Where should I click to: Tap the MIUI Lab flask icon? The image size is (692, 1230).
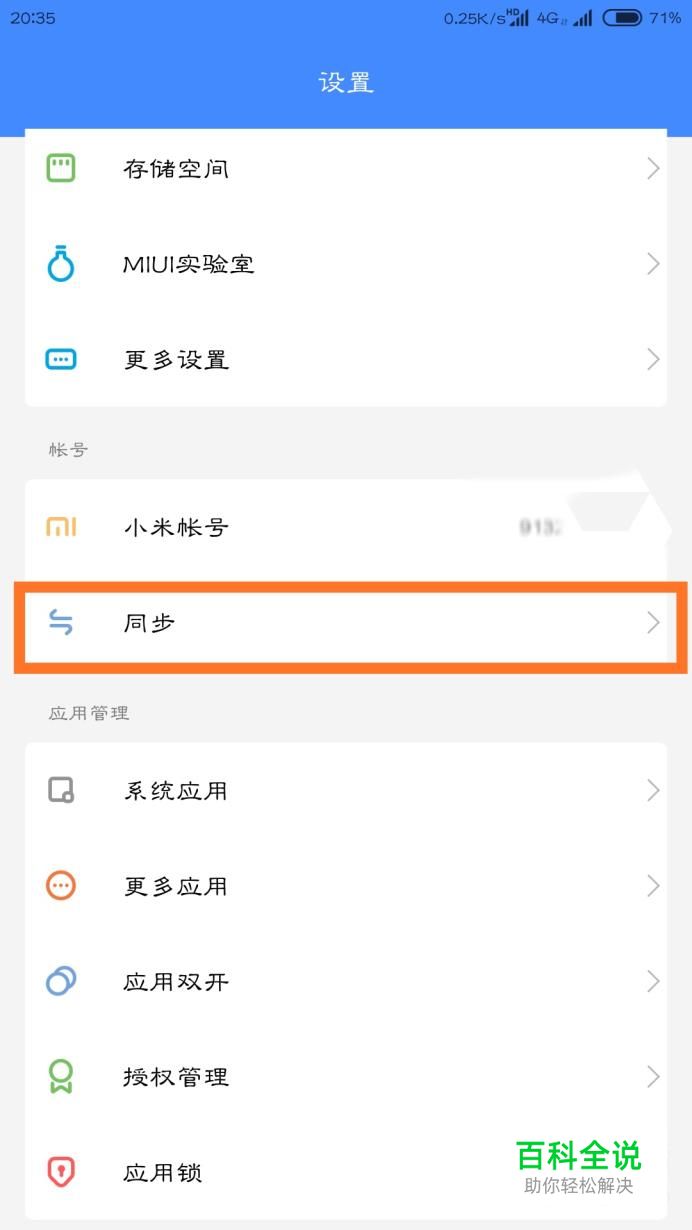61,264
